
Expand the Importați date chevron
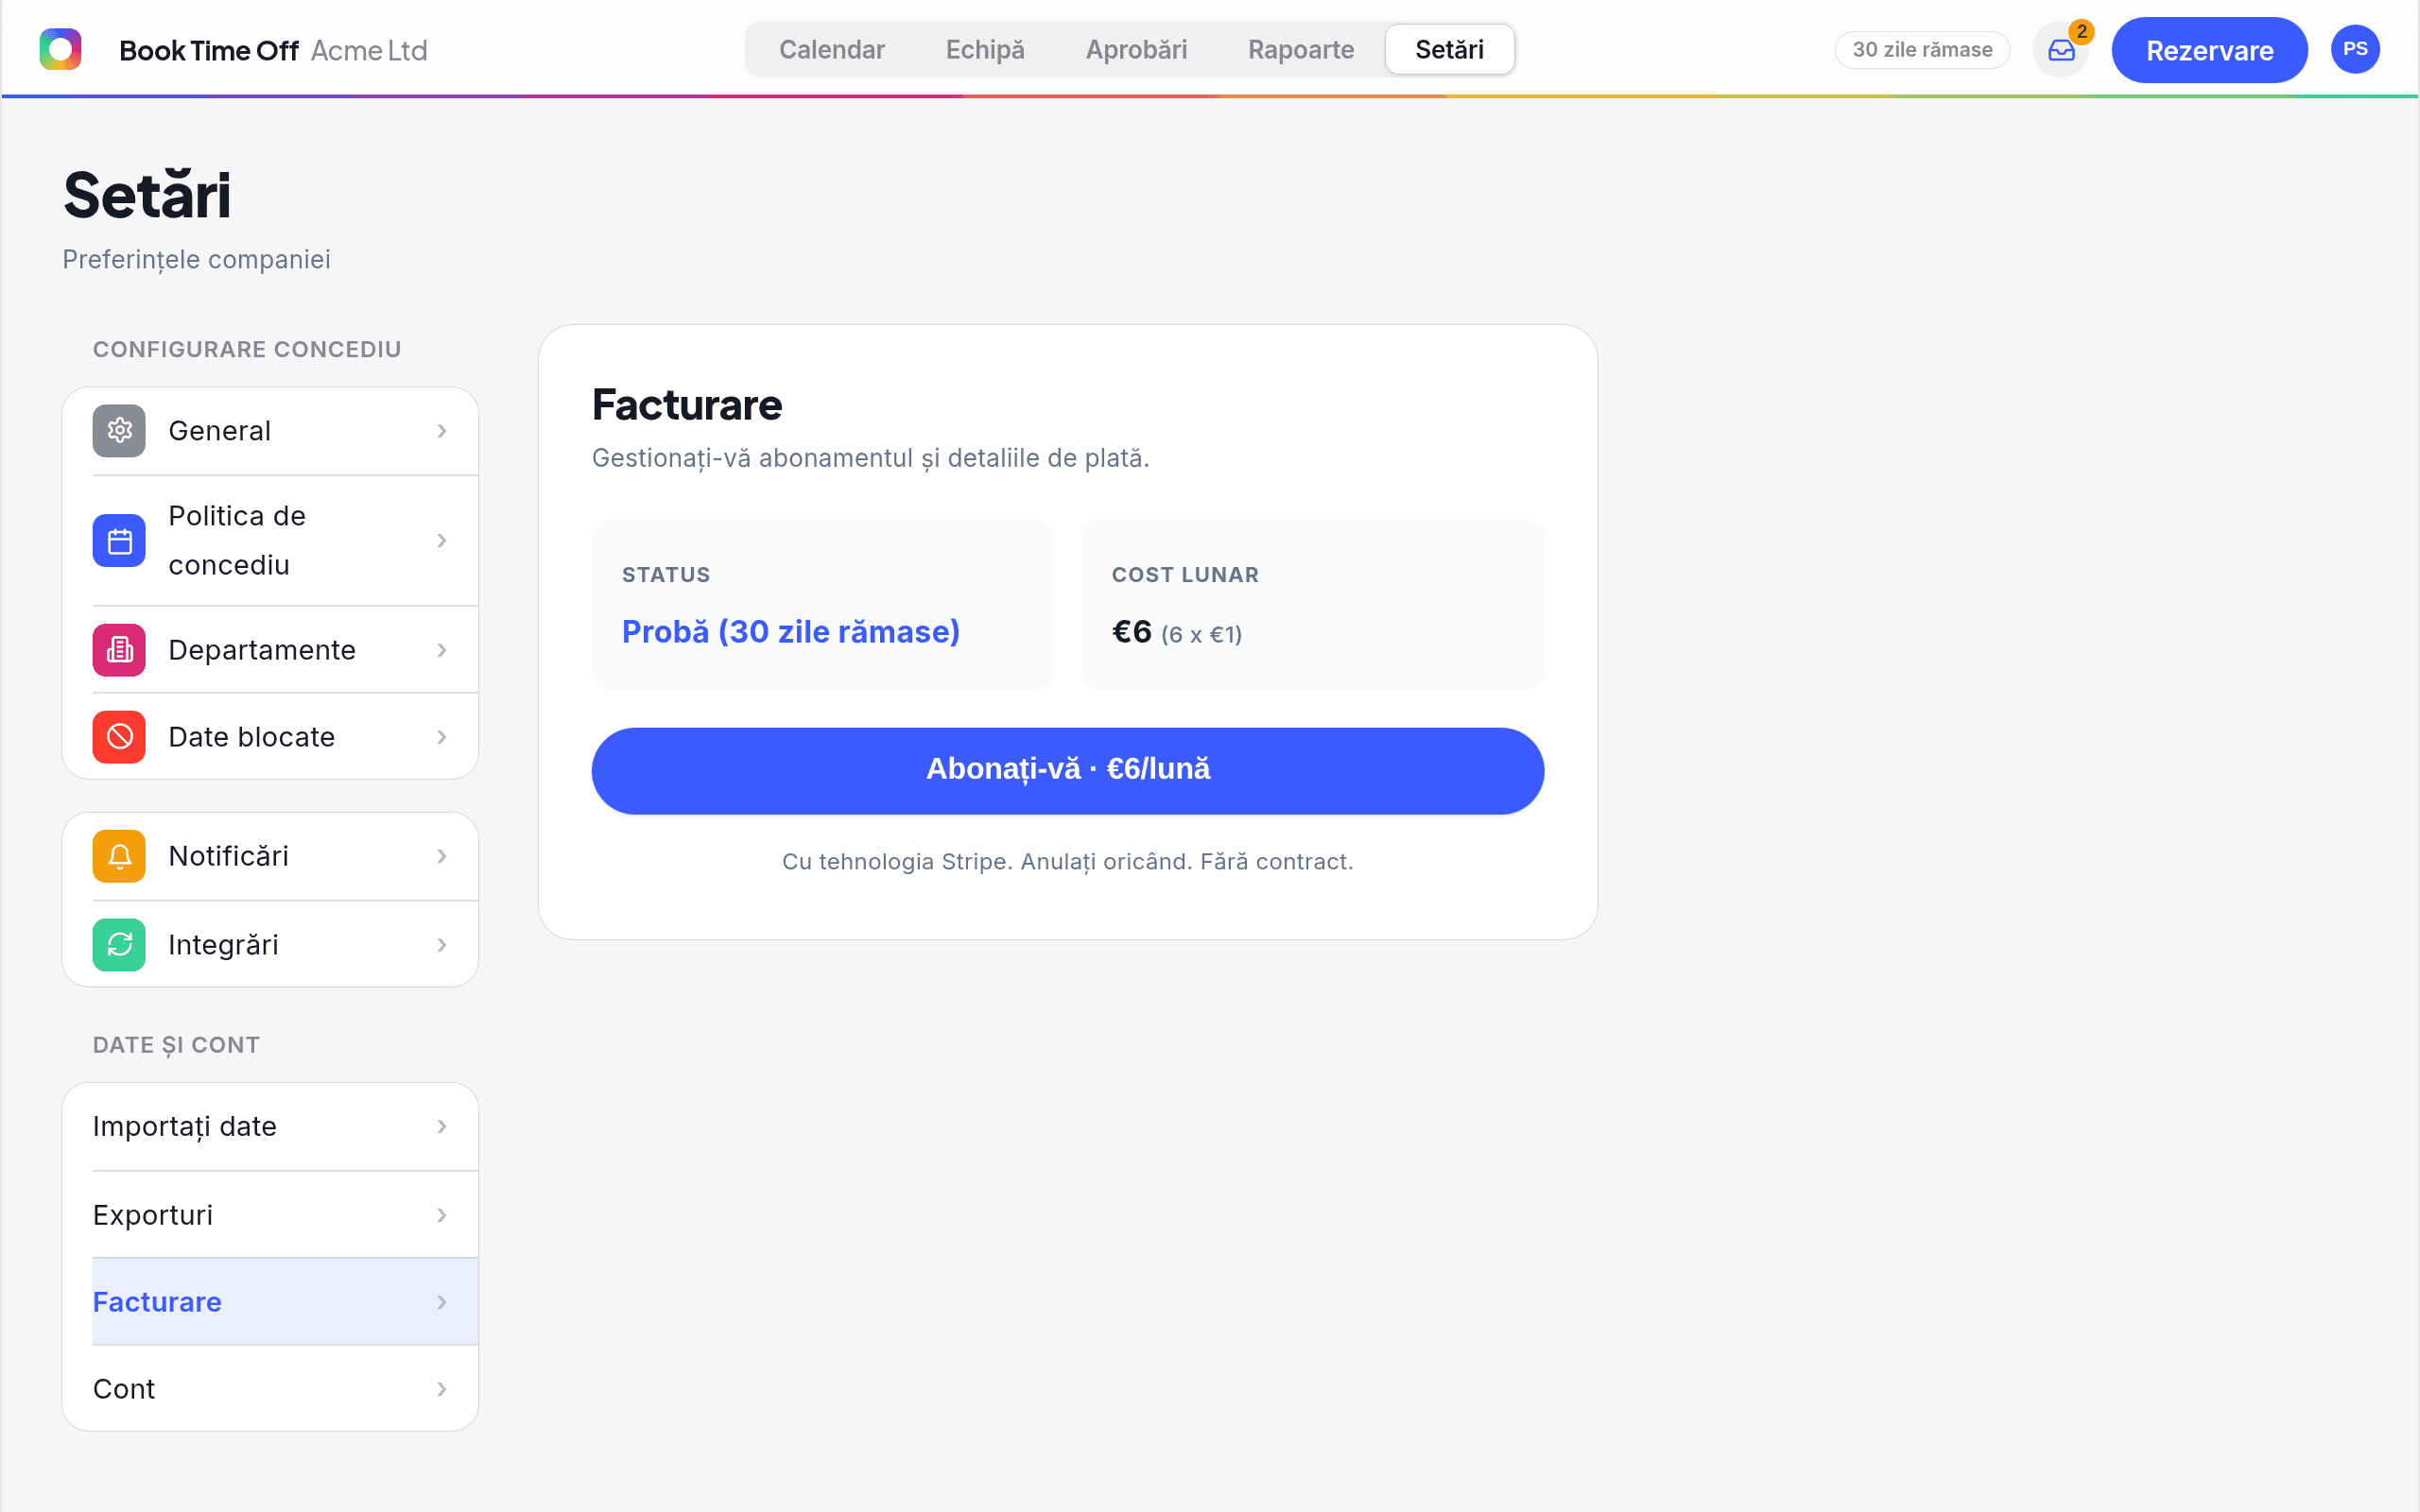tap(442, 1127)
